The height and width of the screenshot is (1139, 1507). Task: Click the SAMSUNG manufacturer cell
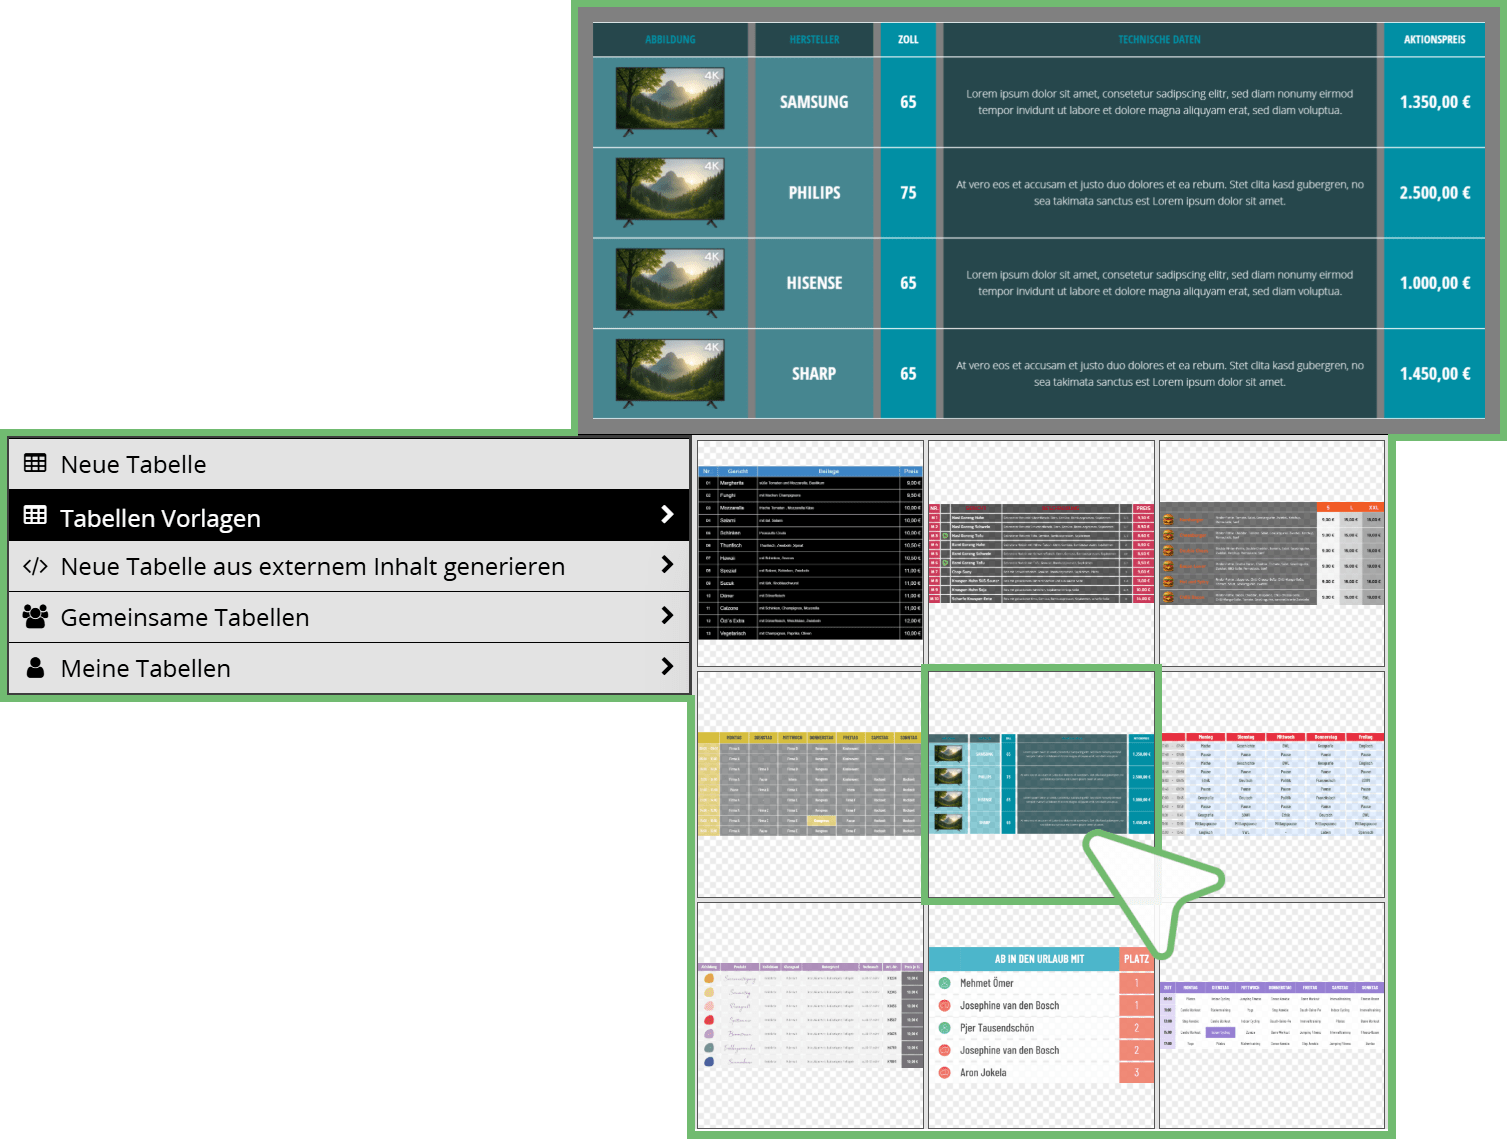[x=814, y=102]
